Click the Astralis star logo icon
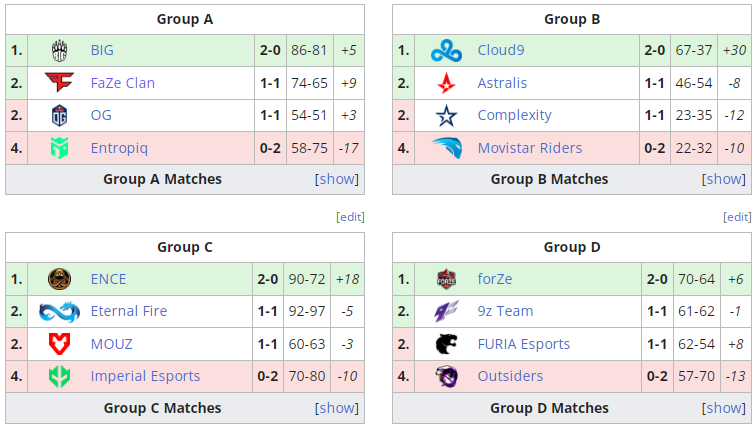Screen dimensions: 756x427 click(447, 83)
